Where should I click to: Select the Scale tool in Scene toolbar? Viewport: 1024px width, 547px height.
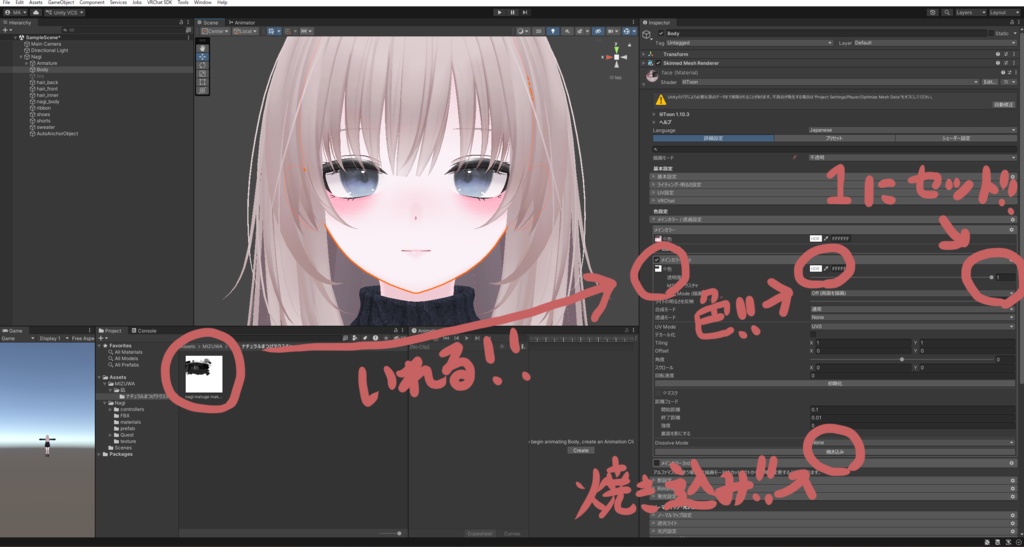202,74
